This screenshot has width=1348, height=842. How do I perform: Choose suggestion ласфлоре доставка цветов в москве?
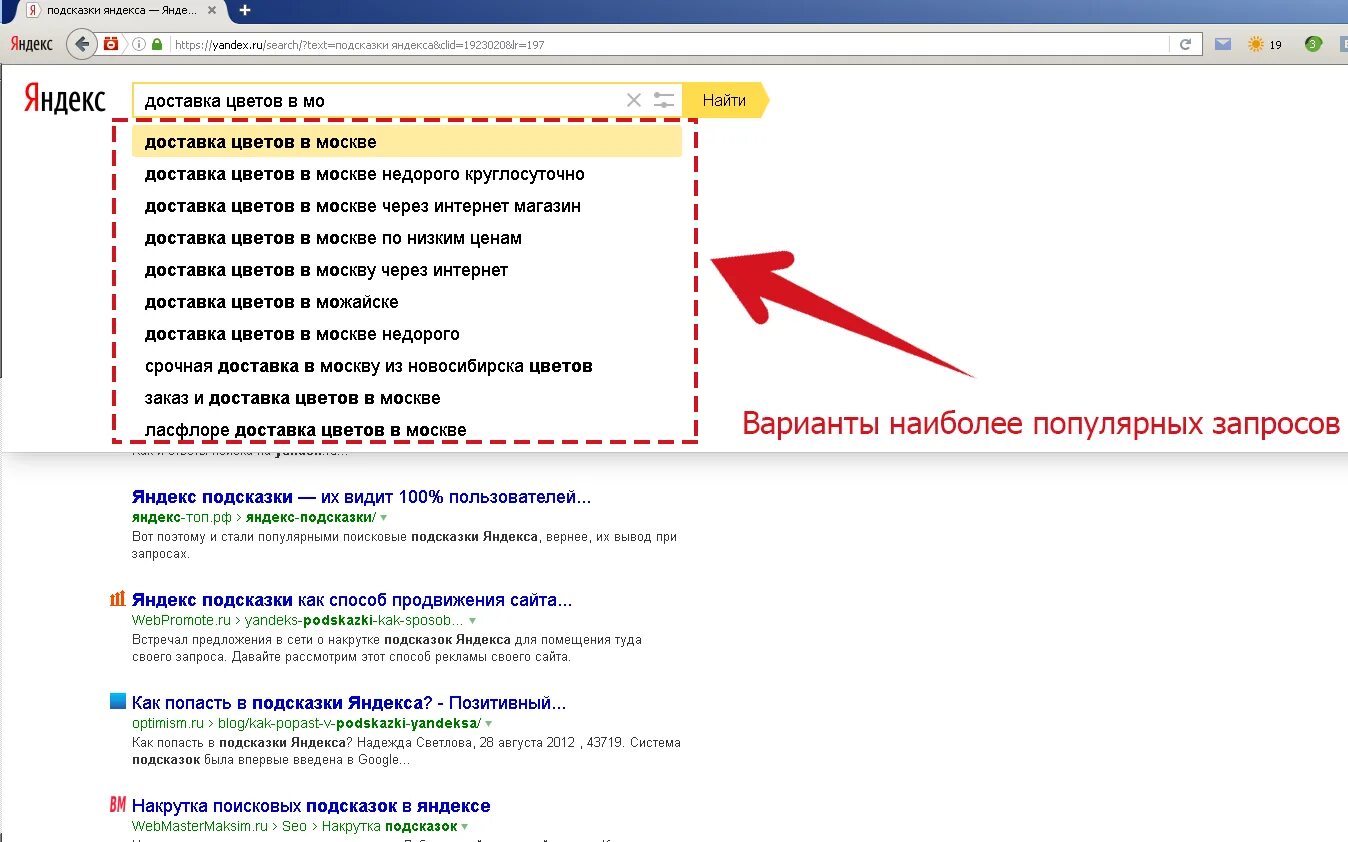click(x=407, y=430)
